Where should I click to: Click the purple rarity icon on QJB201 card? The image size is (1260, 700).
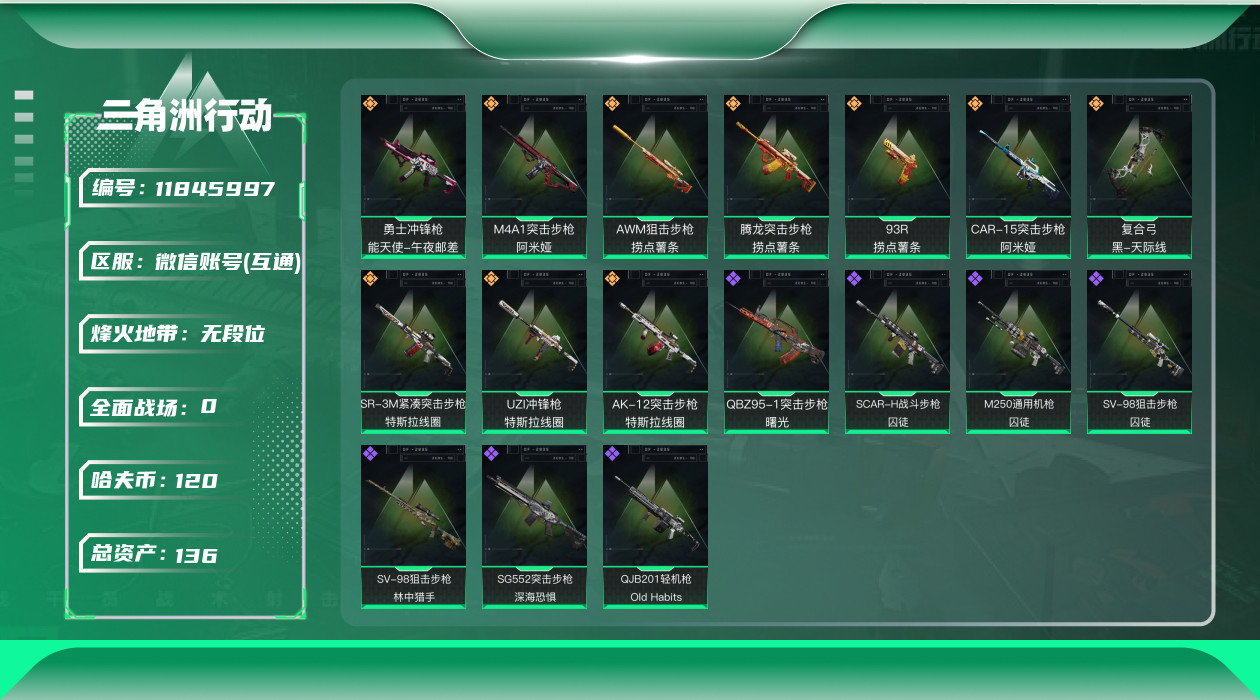pyautogui.click(x=612, y=453)
